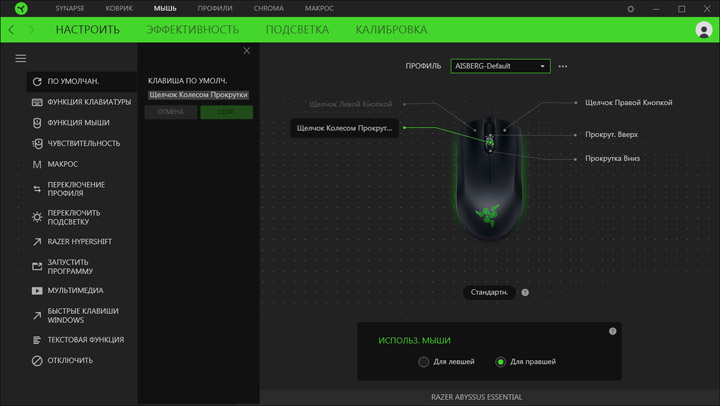Select Щелчок Колесом Прокрут... button assignment
Viewport: 720px width, 406px height.
pyautogui.click(x=344, y=128)
